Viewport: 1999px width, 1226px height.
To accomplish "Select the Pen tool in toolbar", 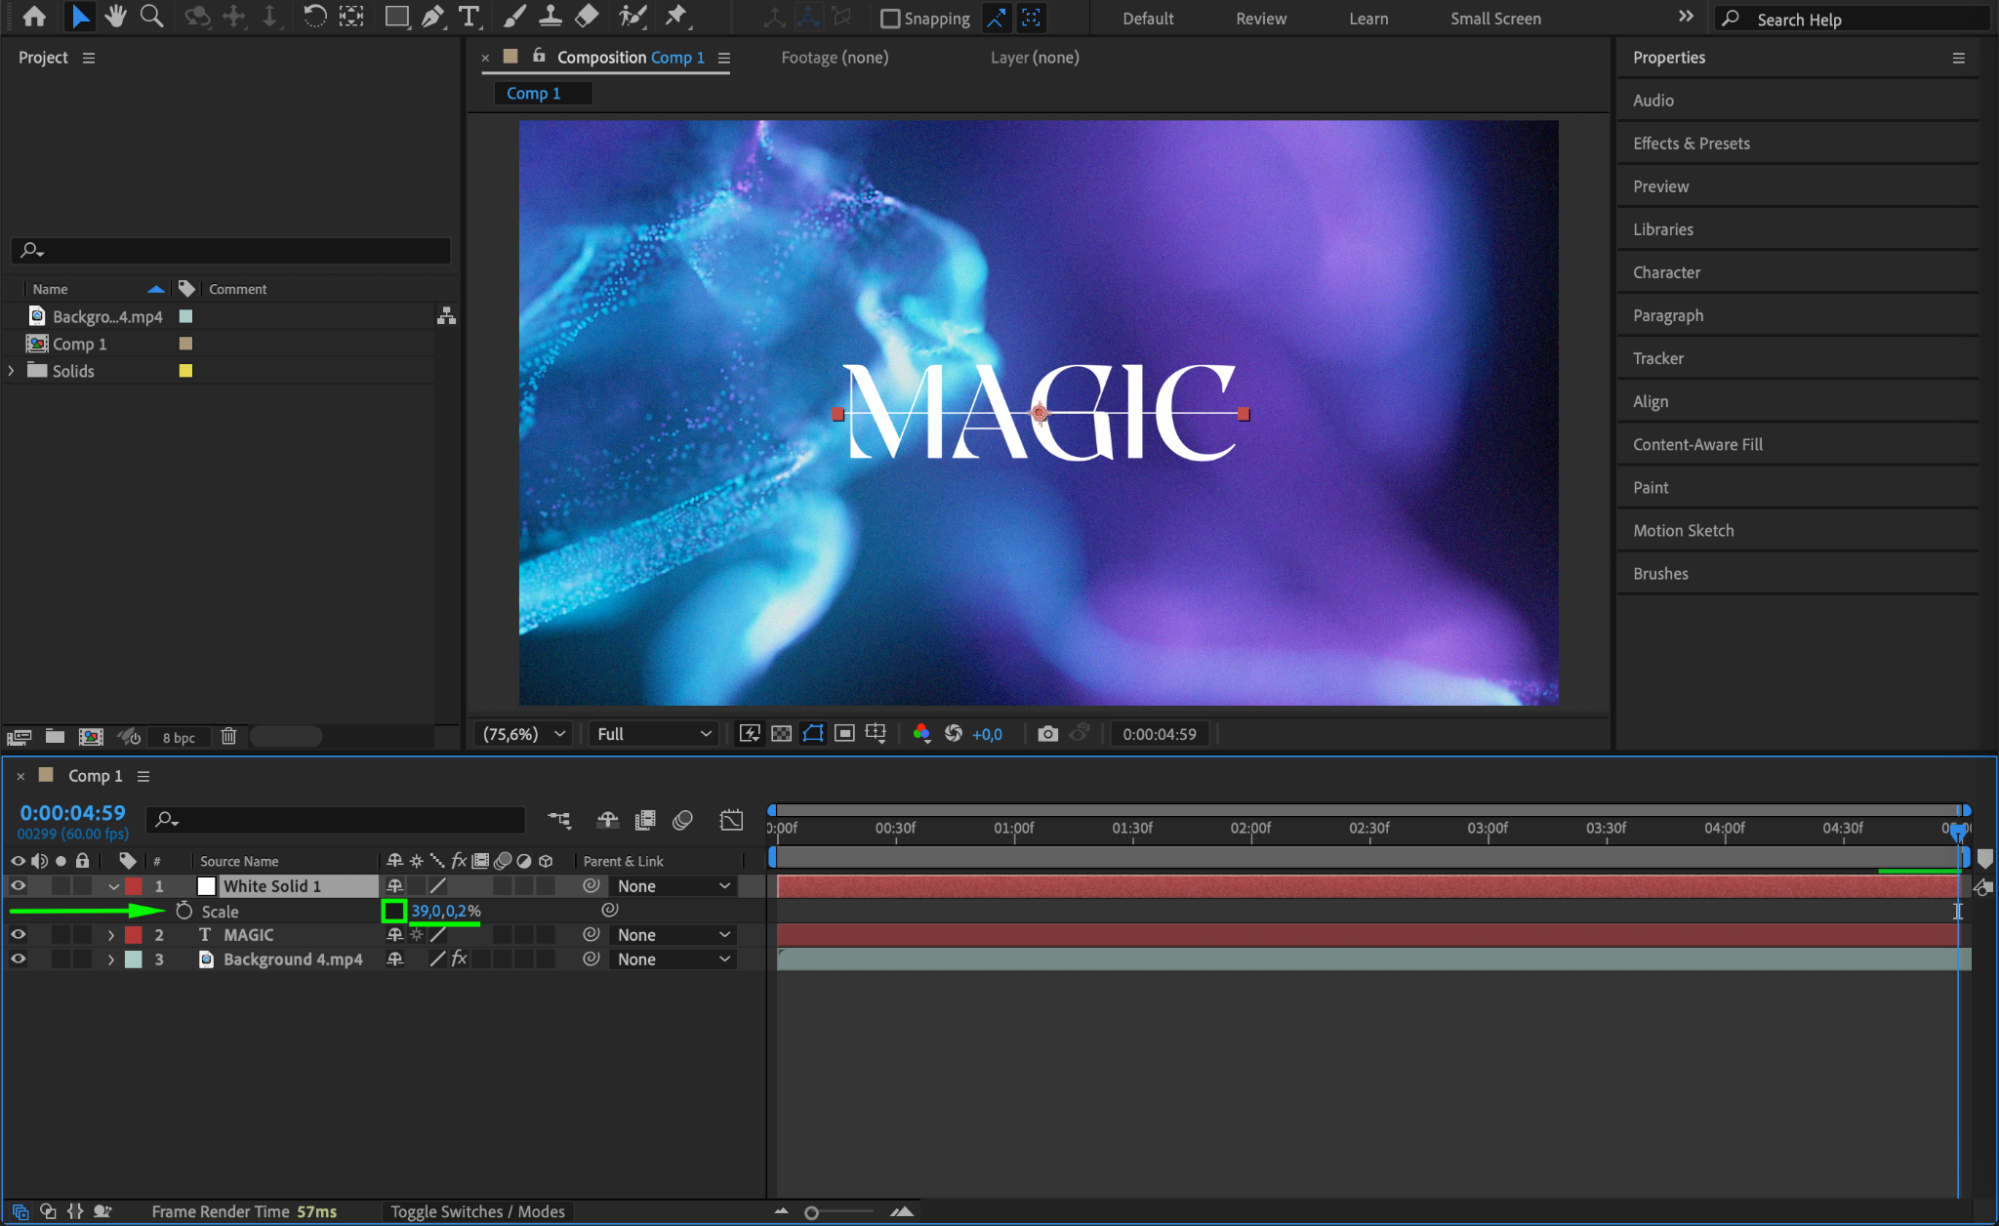I will pos(433,17).
